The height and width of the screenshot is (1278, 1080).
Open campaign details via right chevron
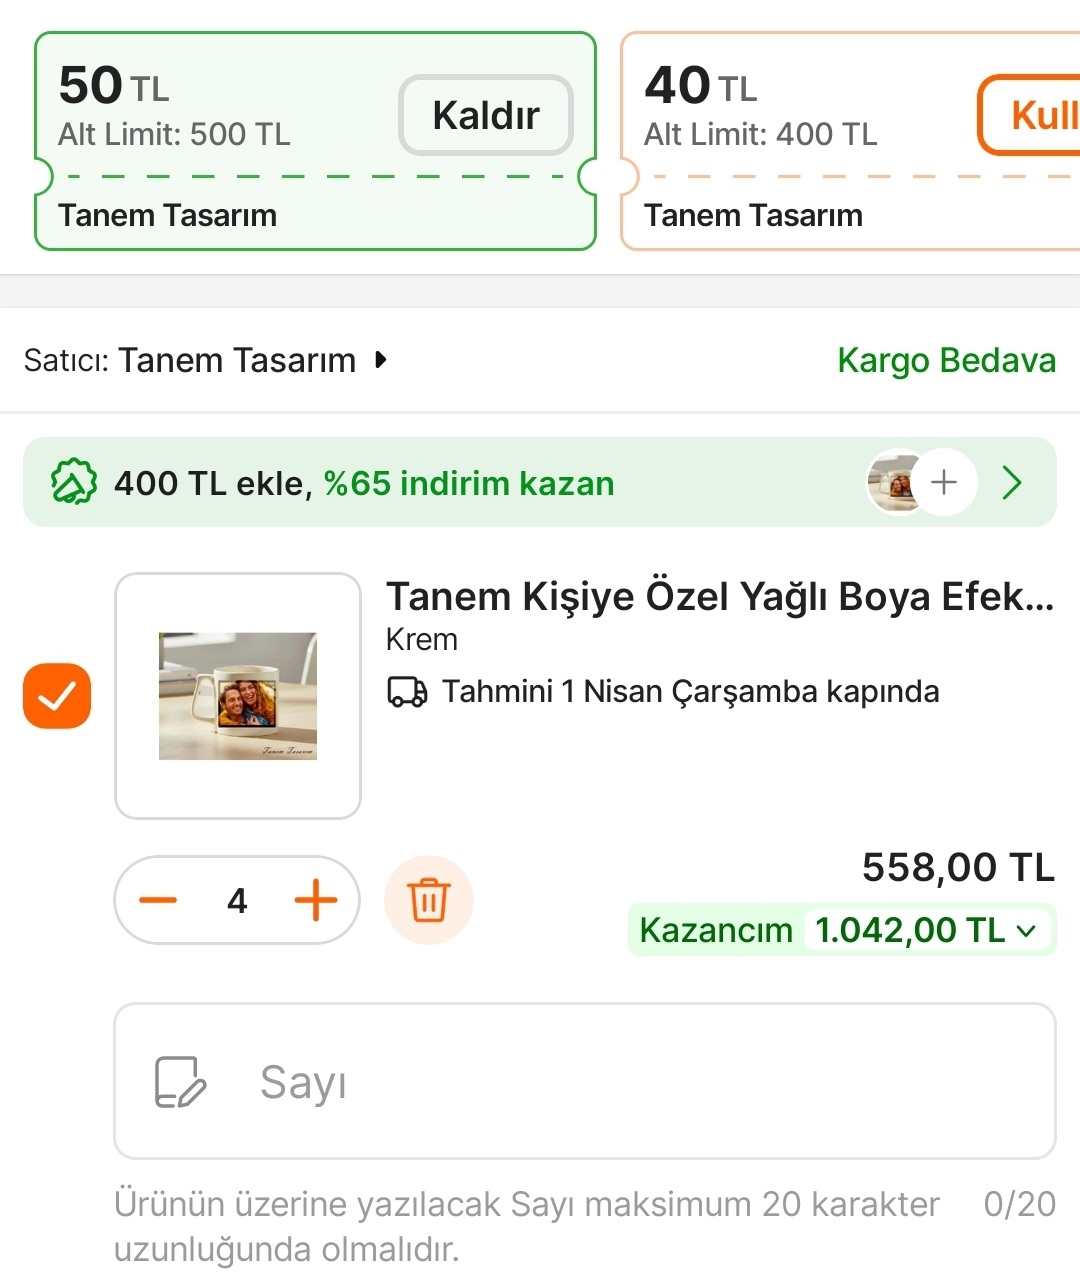1012,483
